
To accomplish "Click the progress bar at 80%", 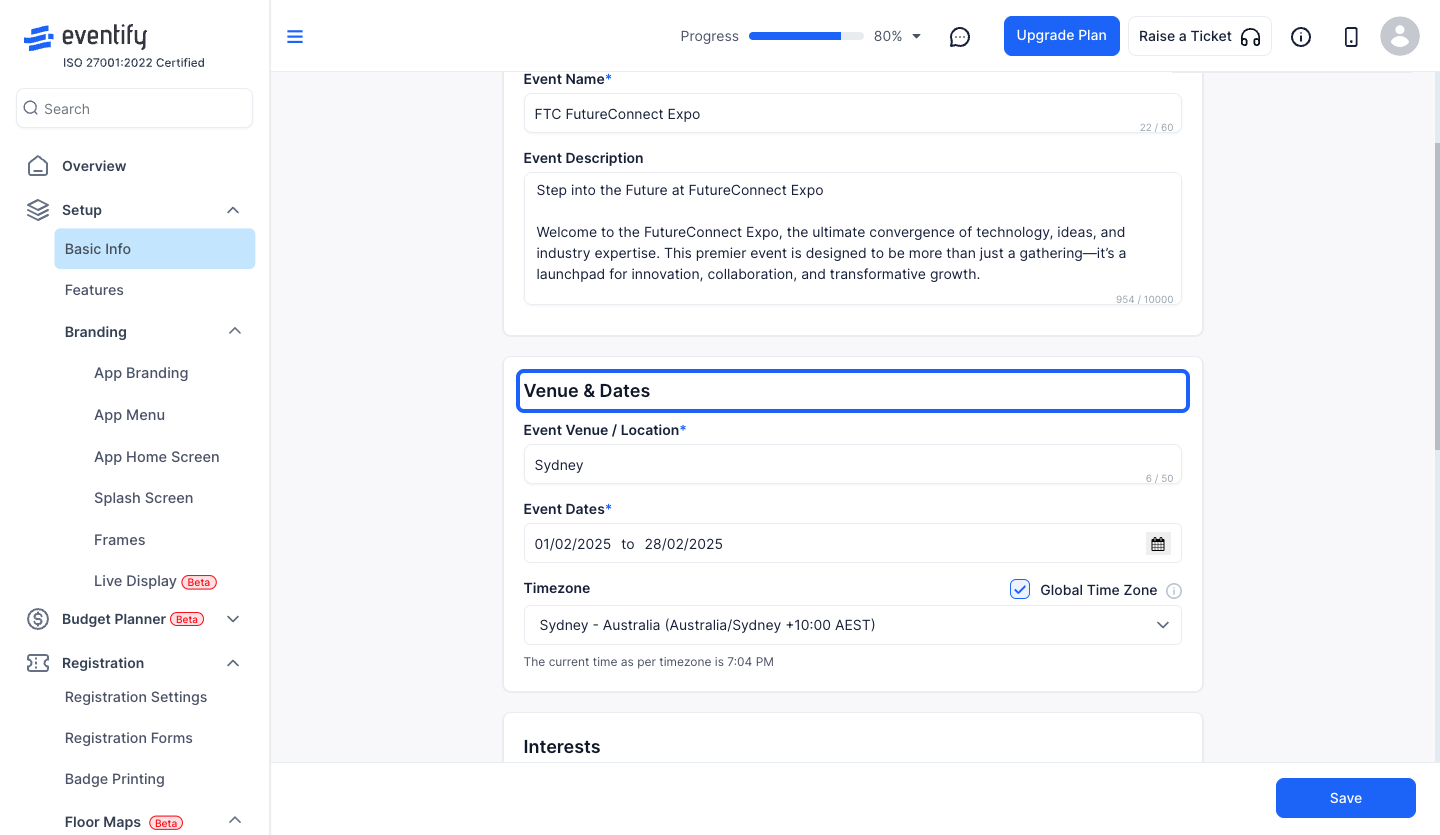I will [x=806, y=36].
